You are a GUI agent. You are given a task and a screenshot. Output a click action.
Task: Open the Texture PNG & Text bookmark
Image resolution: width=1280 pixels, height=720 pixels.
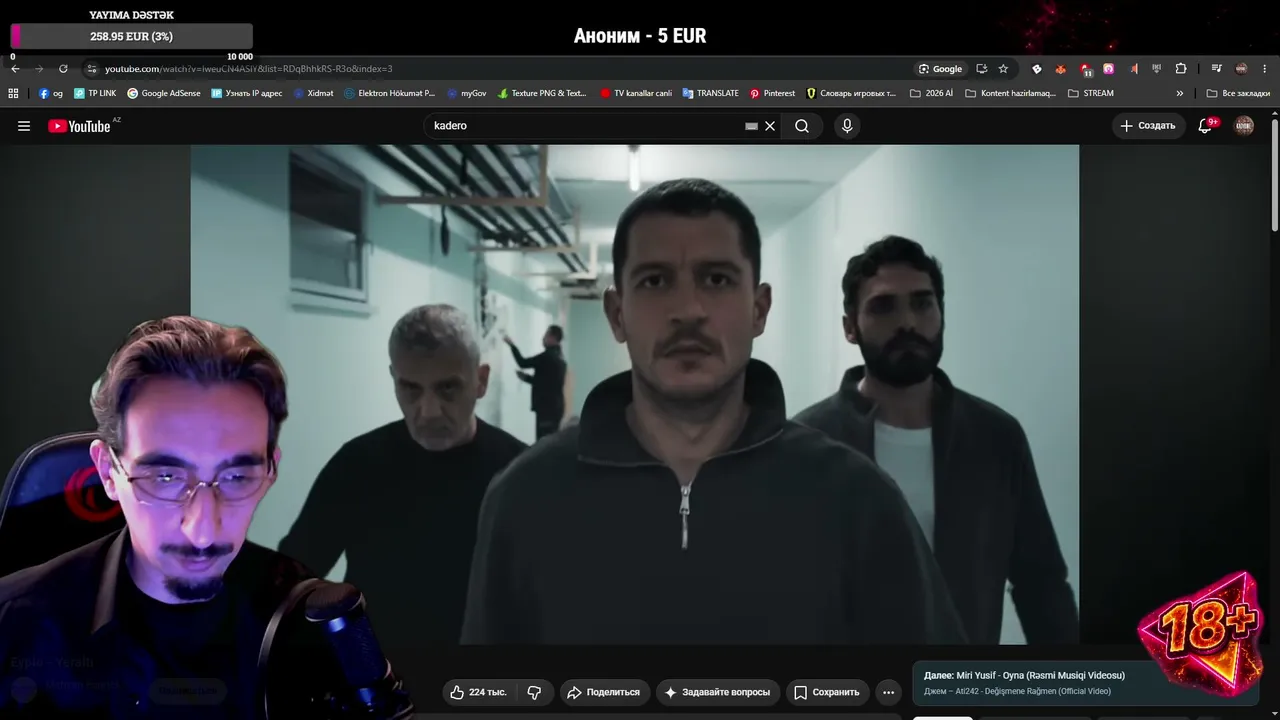[x=542, y=93]
